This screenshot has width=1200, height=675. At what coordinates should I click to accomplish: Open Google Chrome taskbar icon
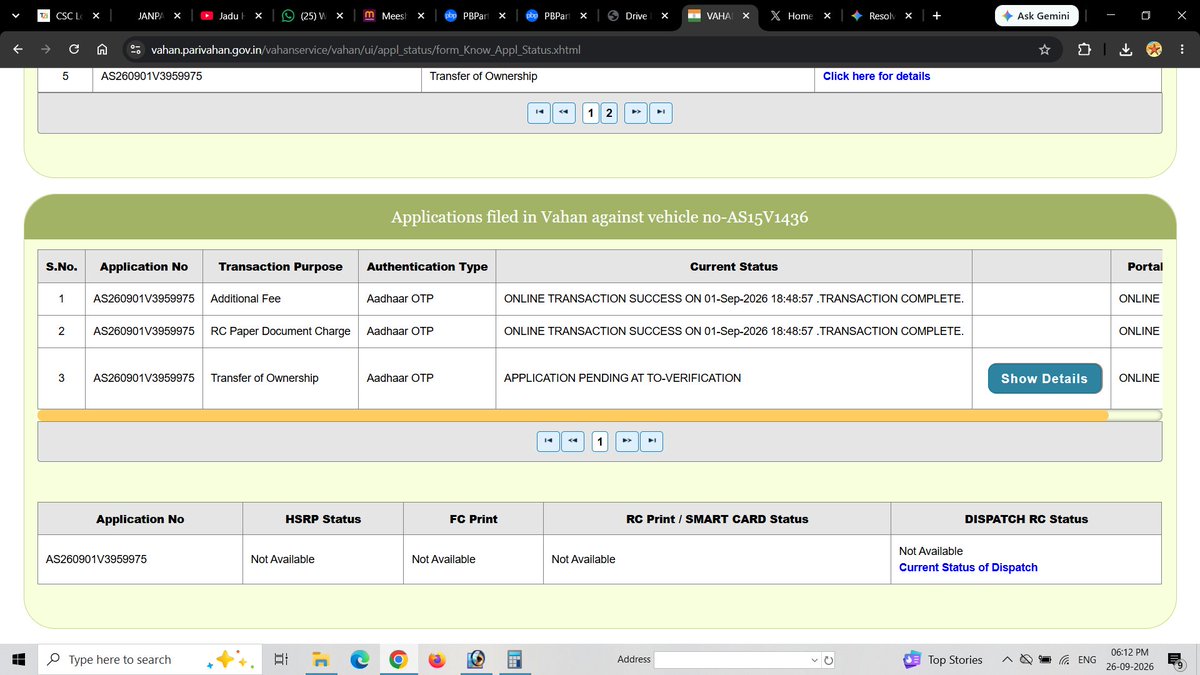click(398, 659)
